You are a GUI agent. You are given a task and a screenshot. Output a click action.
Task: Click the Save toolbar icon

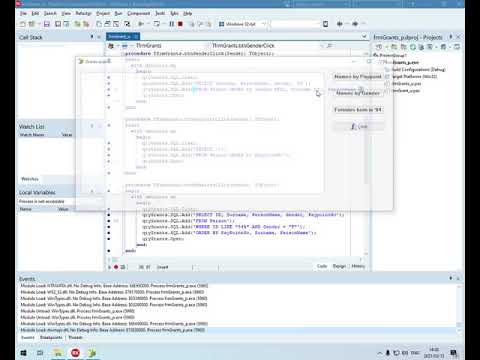[47, 24]
